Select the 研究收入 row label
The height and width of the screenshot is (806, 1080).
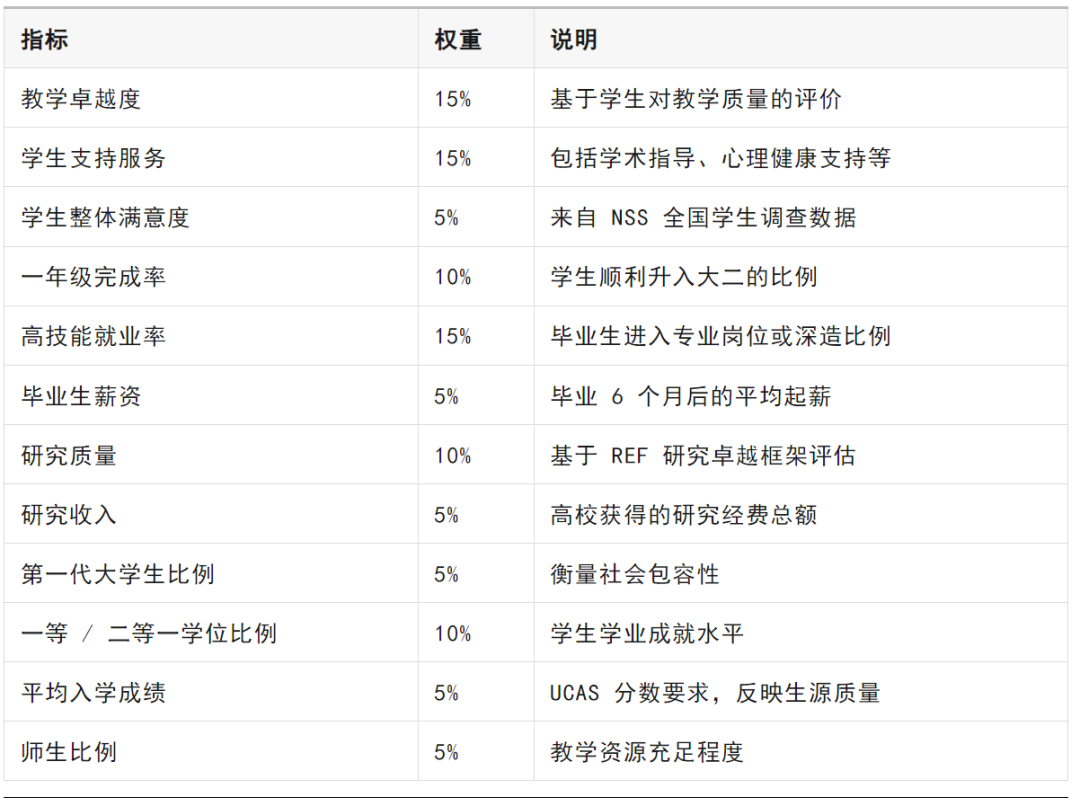pyautogui.click(x=69, y=515)
